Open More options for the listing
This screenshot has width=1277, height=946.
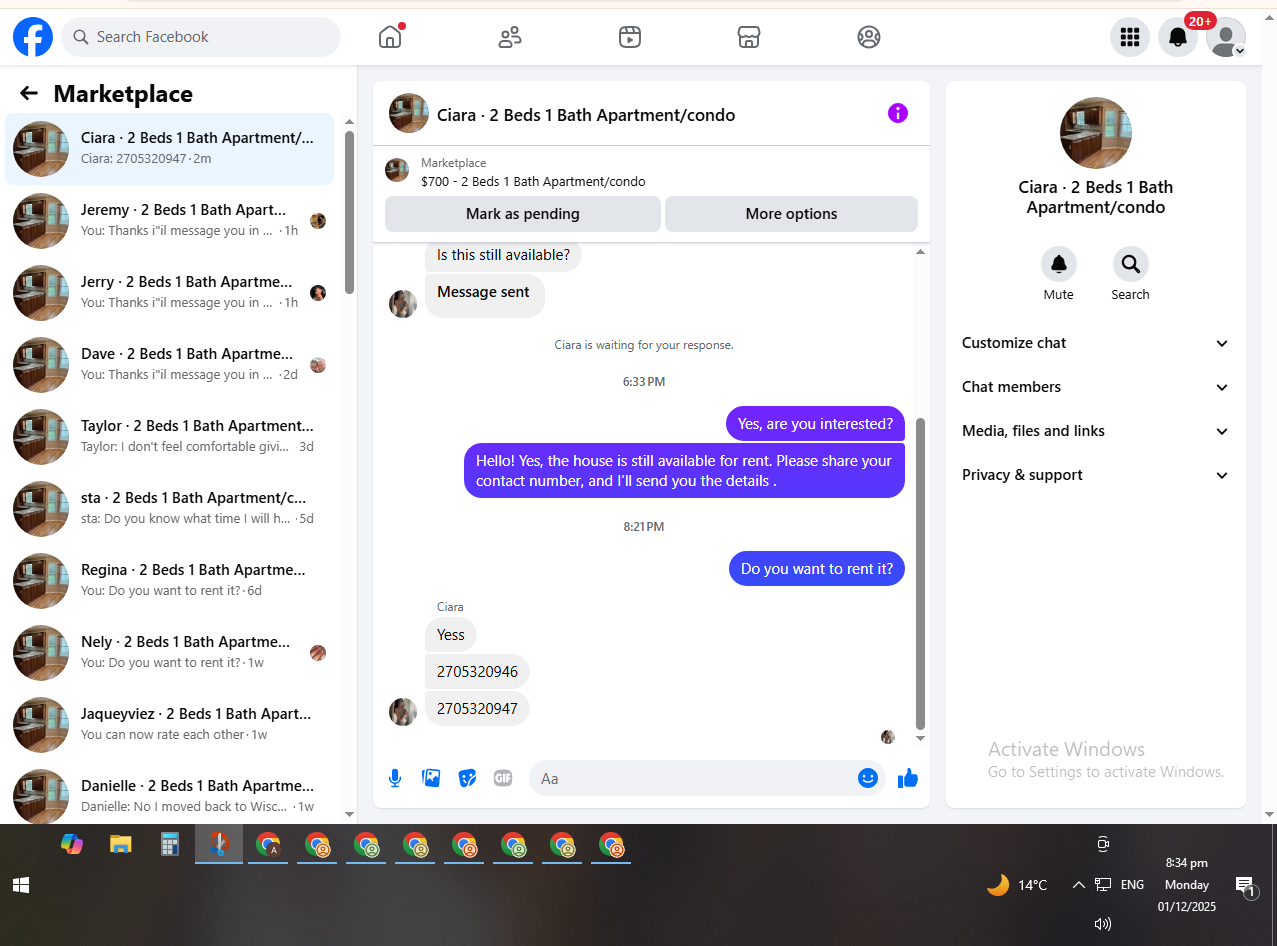point(791,214)
